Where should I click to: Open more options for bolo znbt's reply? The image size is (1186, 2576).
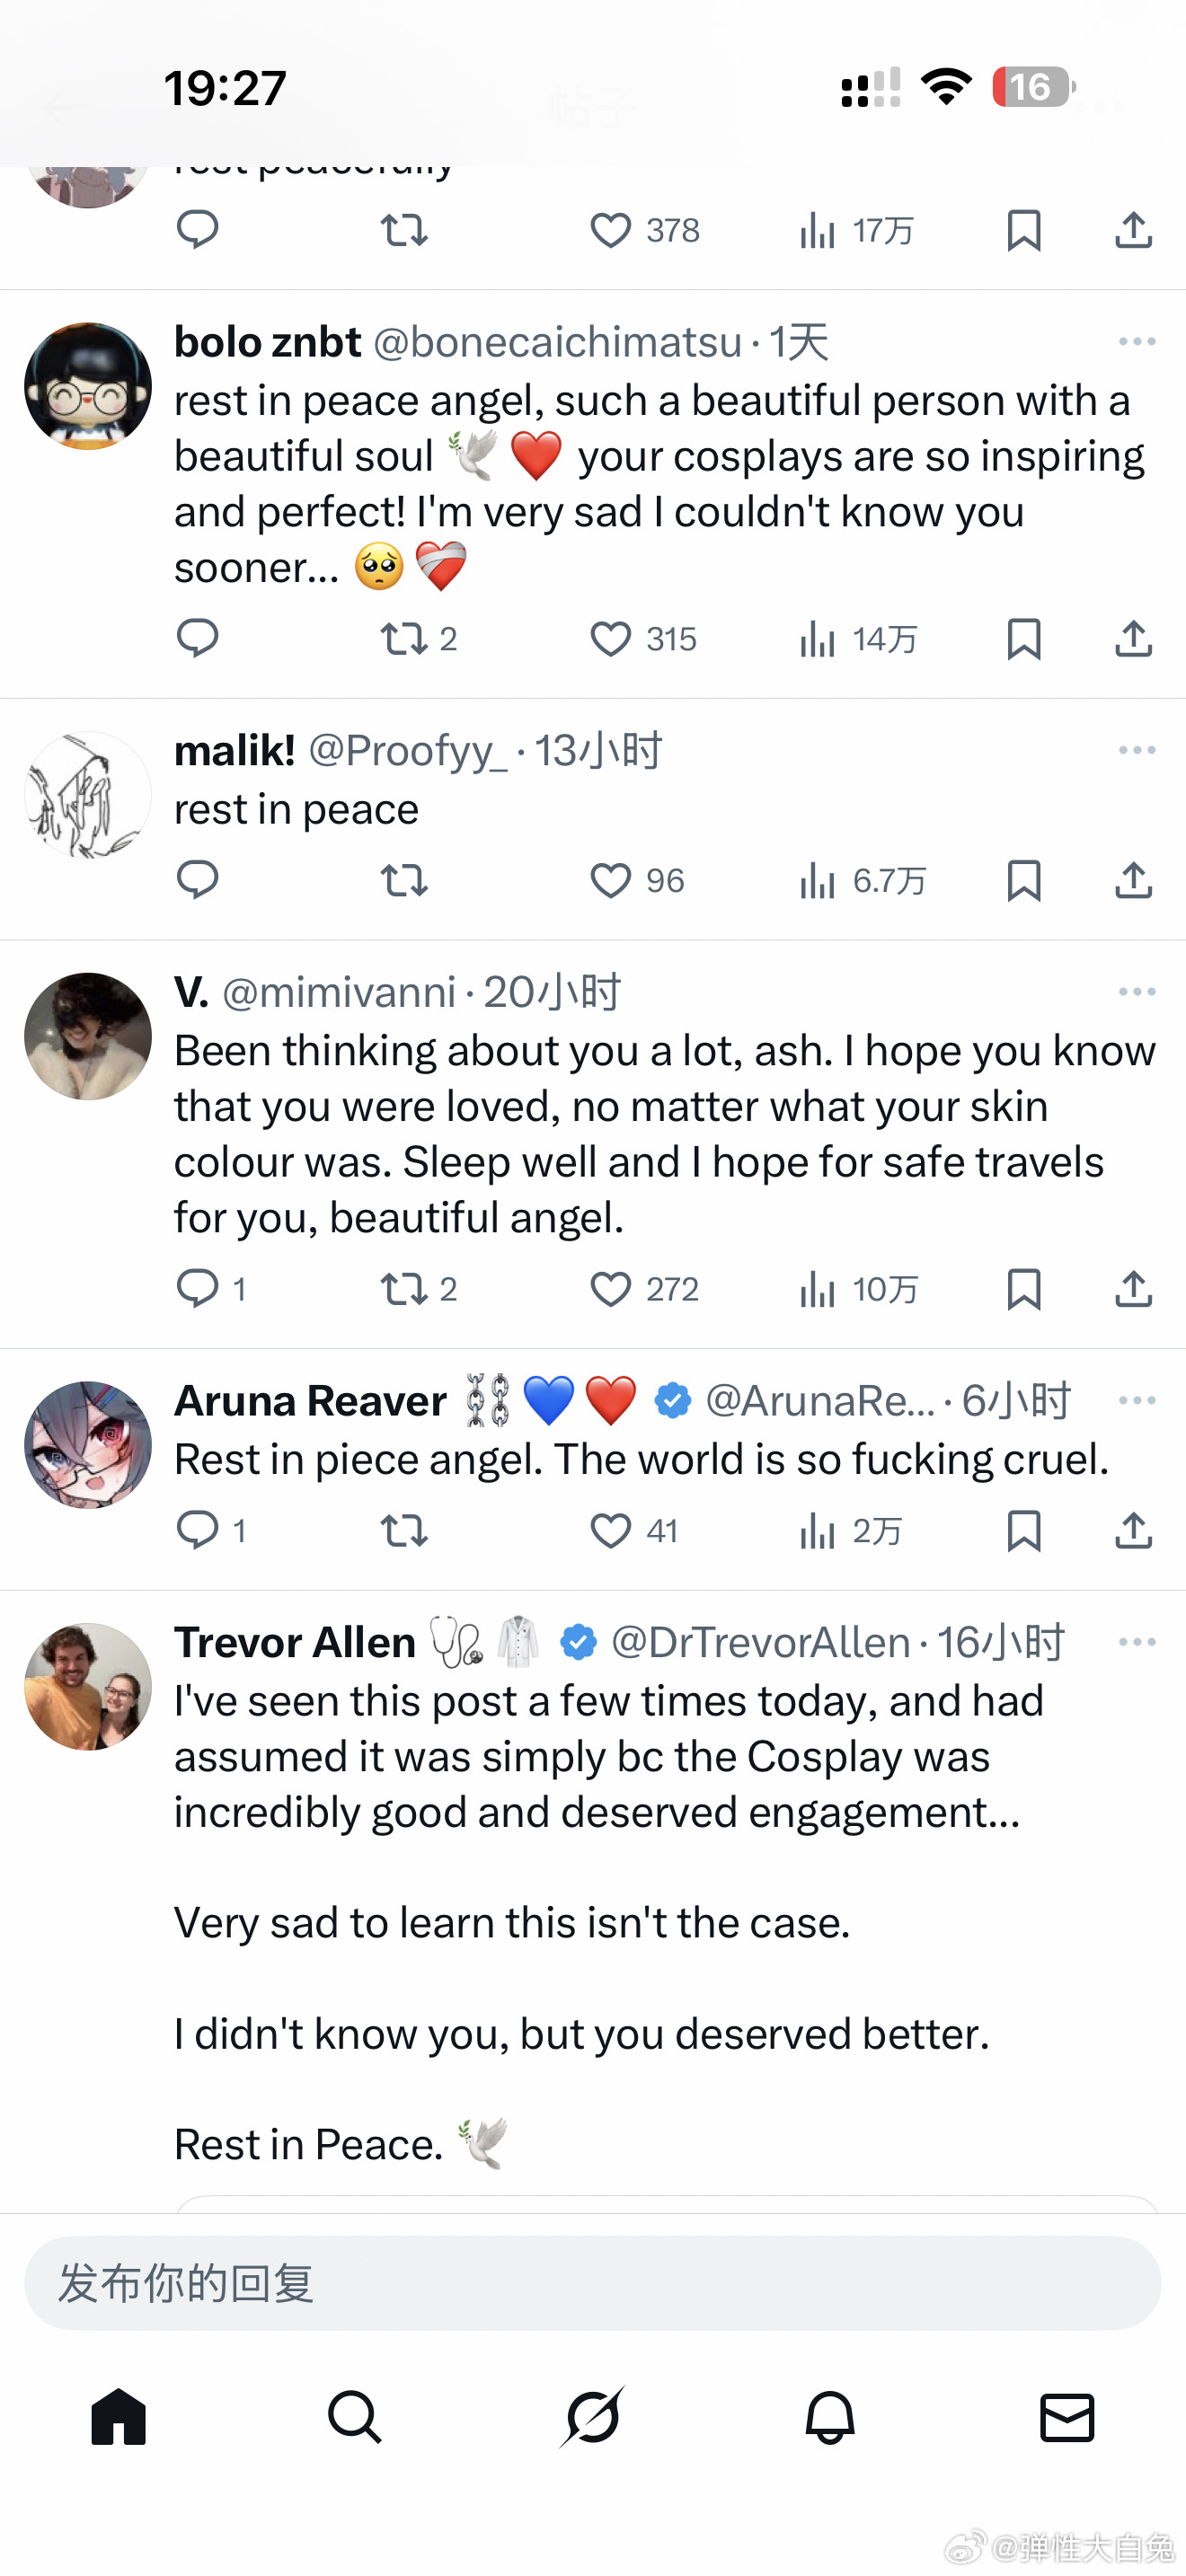(x=1137, y=342)
